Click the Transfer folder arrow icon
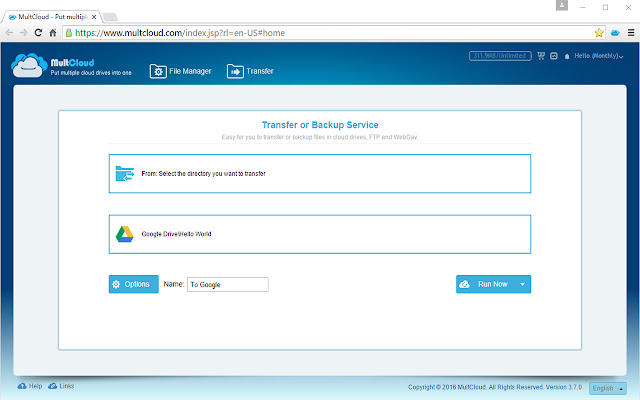The height and width of the screenshot is (400, 640). 235,71
